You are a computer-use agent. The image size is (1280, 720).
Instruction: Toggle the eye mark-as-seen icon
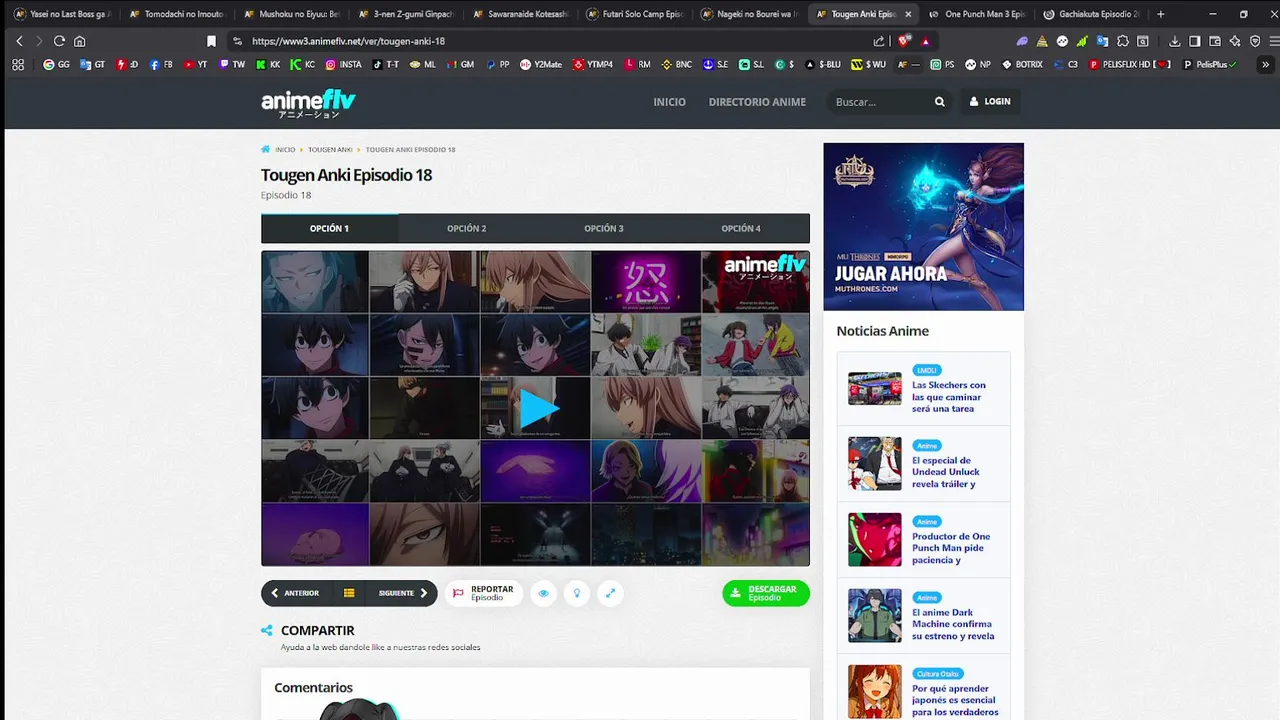(543, 593)
